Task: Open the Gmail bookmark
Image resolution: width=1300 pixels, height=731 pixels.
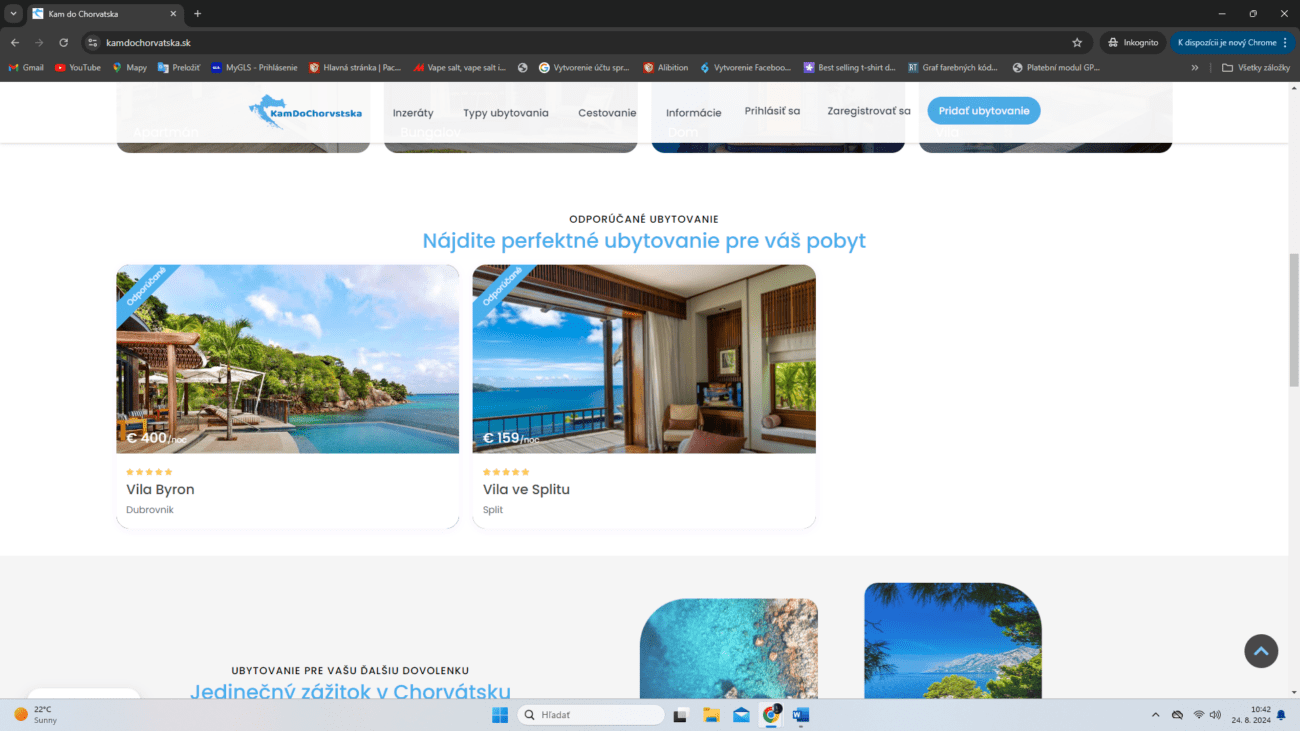Action: click(x=26, y=68)
